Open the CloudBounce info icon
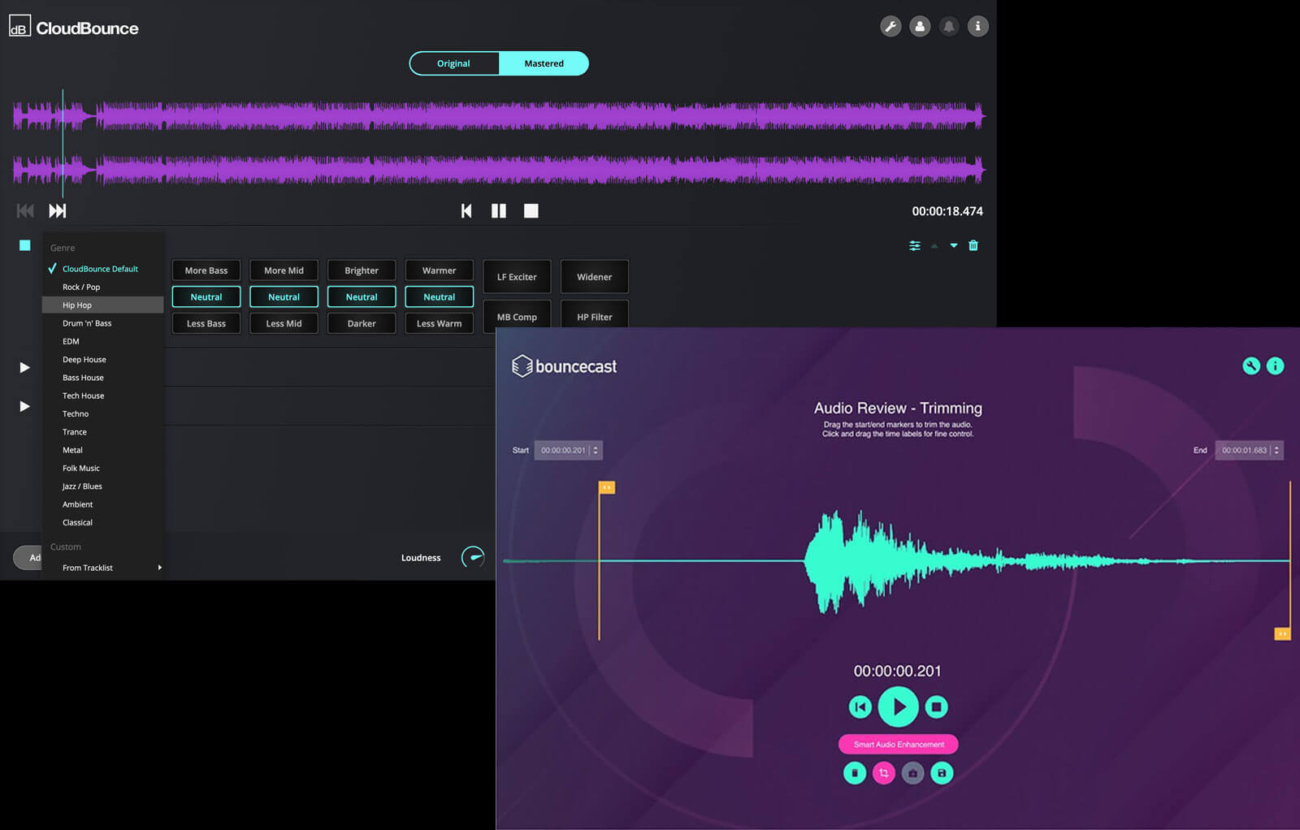Image resolution: width=1300 pixels, height=830 pixels. point(977,26)
